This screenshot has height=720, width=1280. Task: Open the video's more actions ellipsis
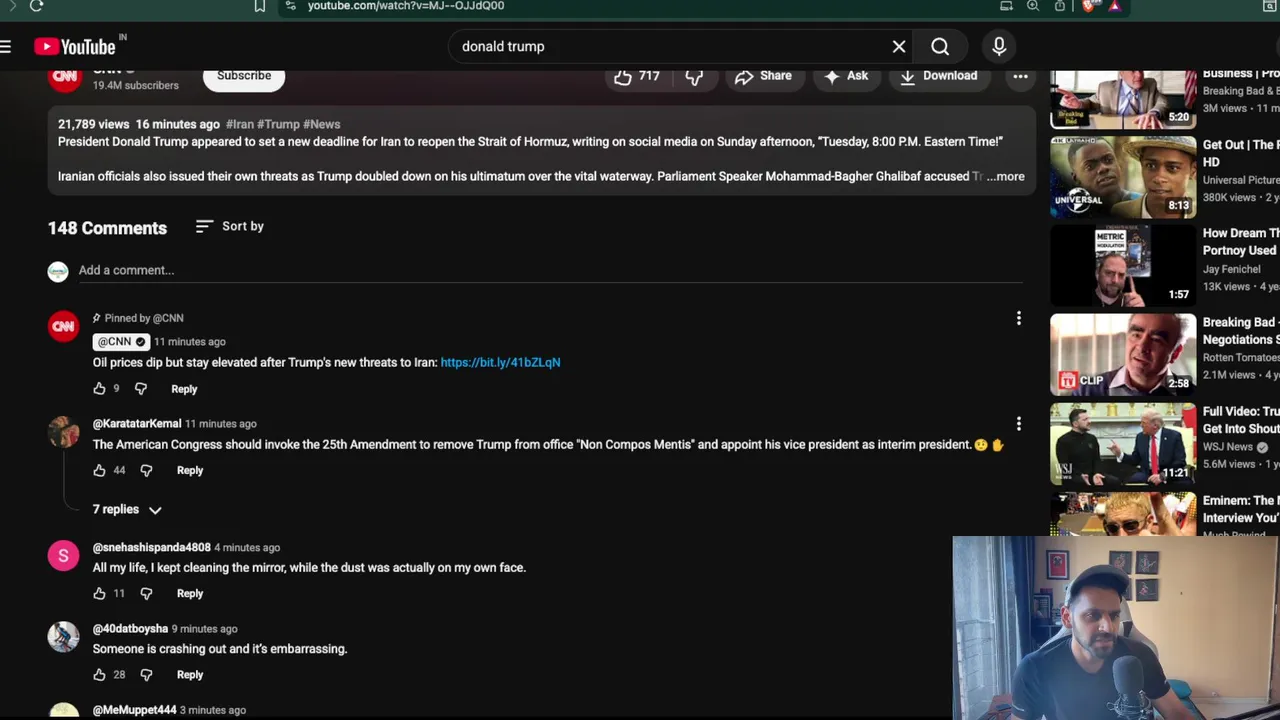click(x=1020, y=76)
